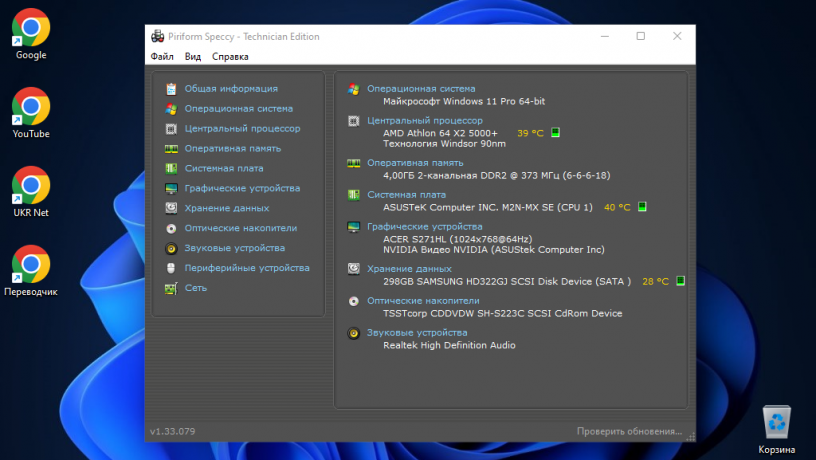The image size is (816, 460).
Task: Click the speaker icon in summary panel
Action: coord(353,333)
